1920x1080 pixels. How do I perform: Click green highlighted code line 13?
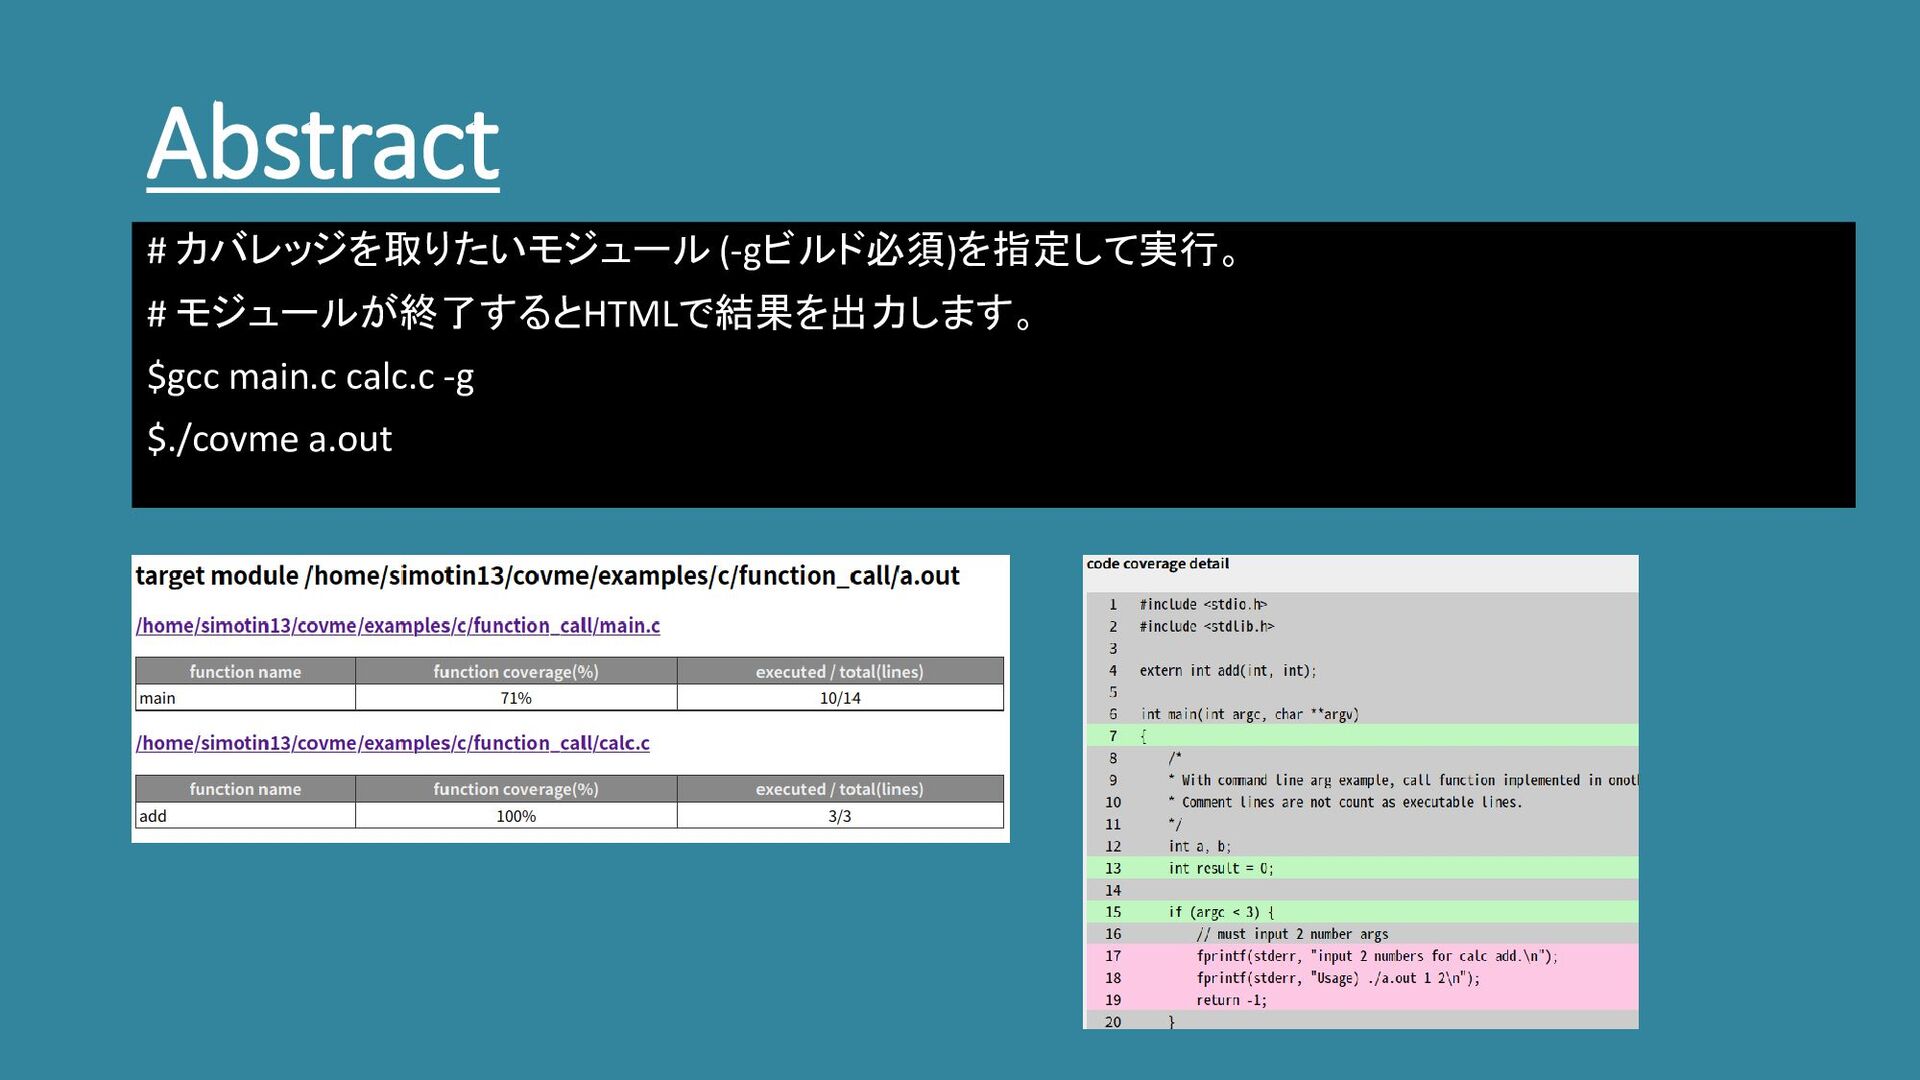pos(1220,868)
